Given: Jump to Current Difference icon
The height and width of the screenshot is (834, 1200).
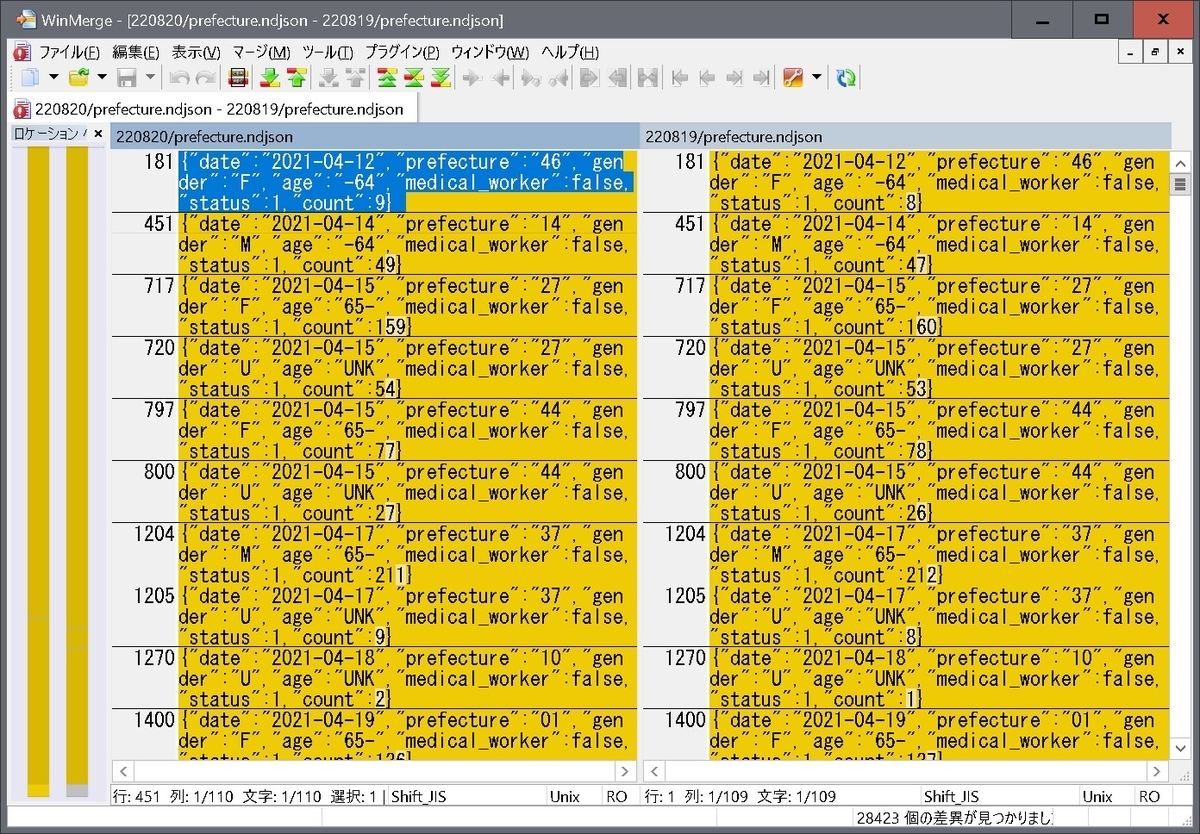Looking at the screenshot, I should (414, 77).
